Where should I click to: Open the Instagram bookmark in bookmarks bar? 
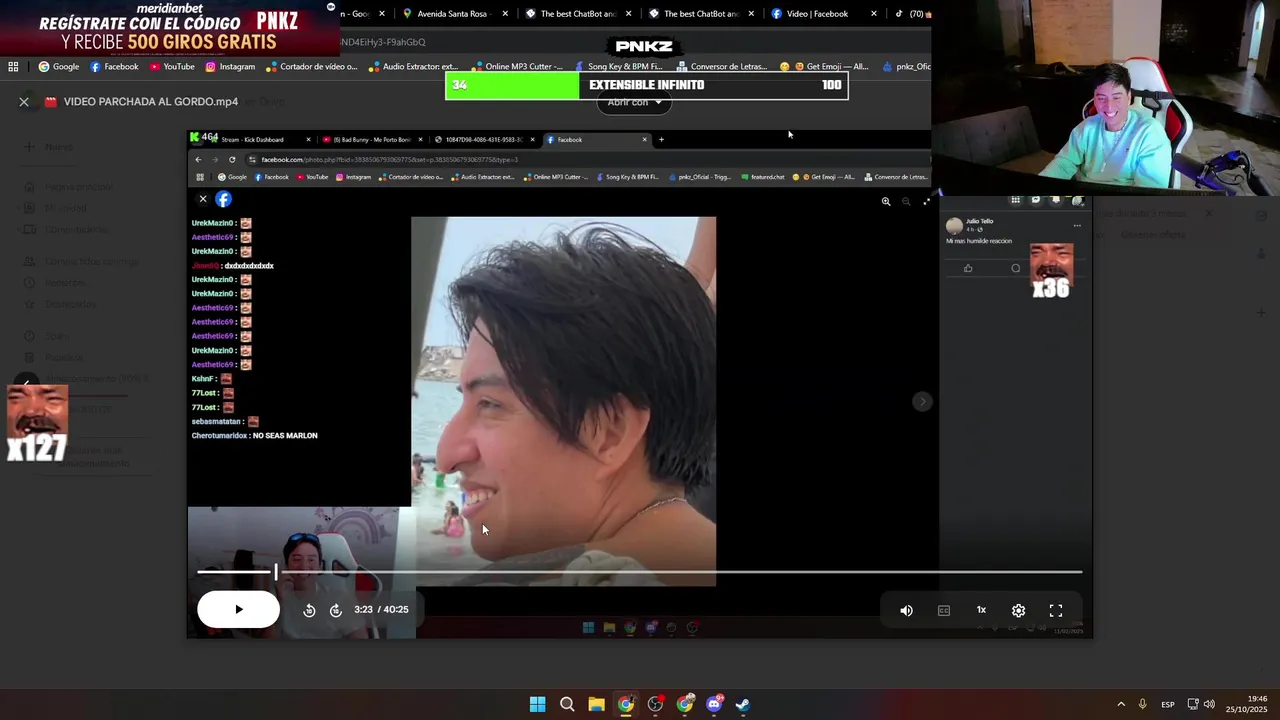[x=230, y=67]
